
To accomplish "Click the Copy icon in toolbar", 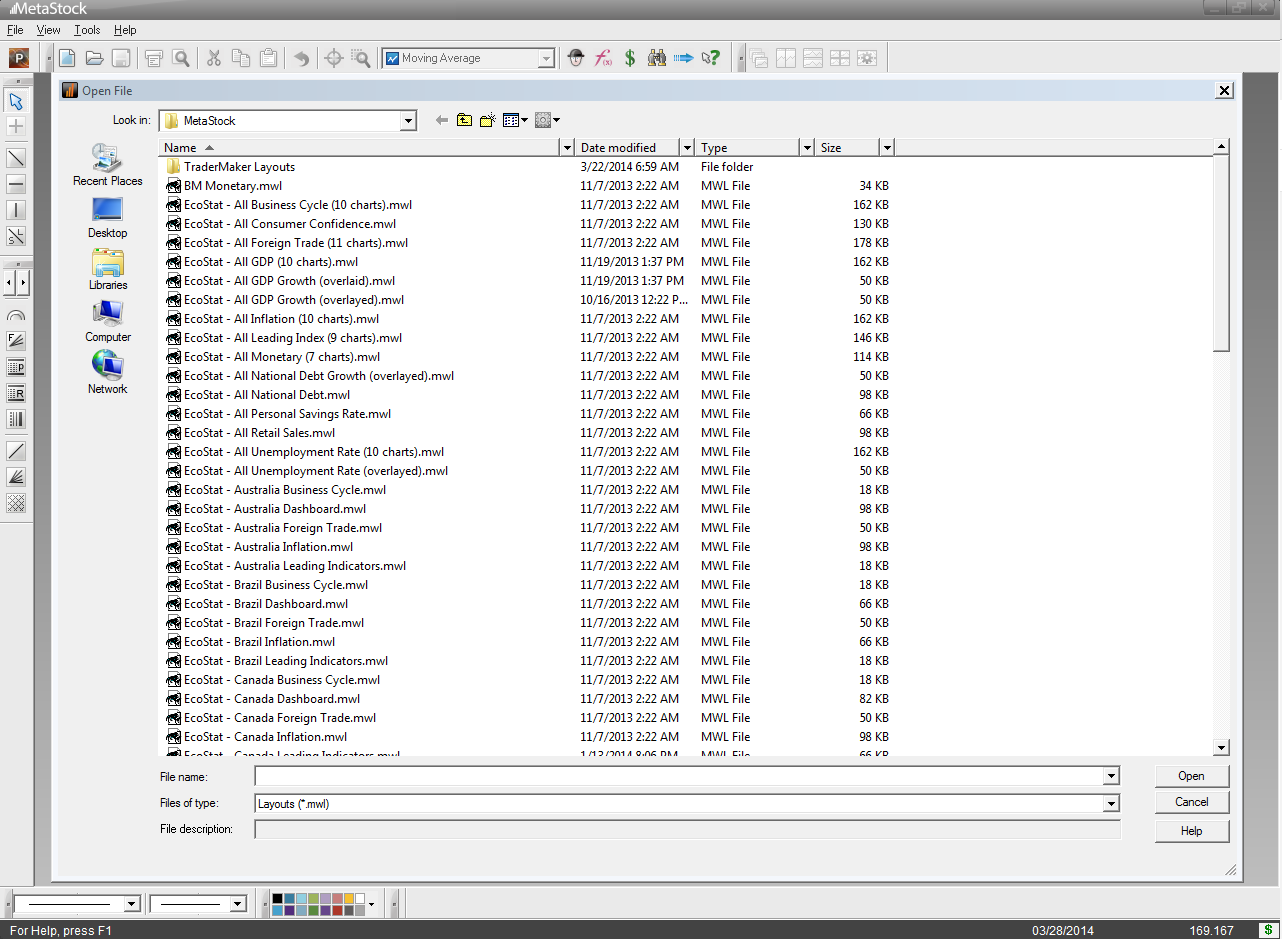I will point(241,58).
